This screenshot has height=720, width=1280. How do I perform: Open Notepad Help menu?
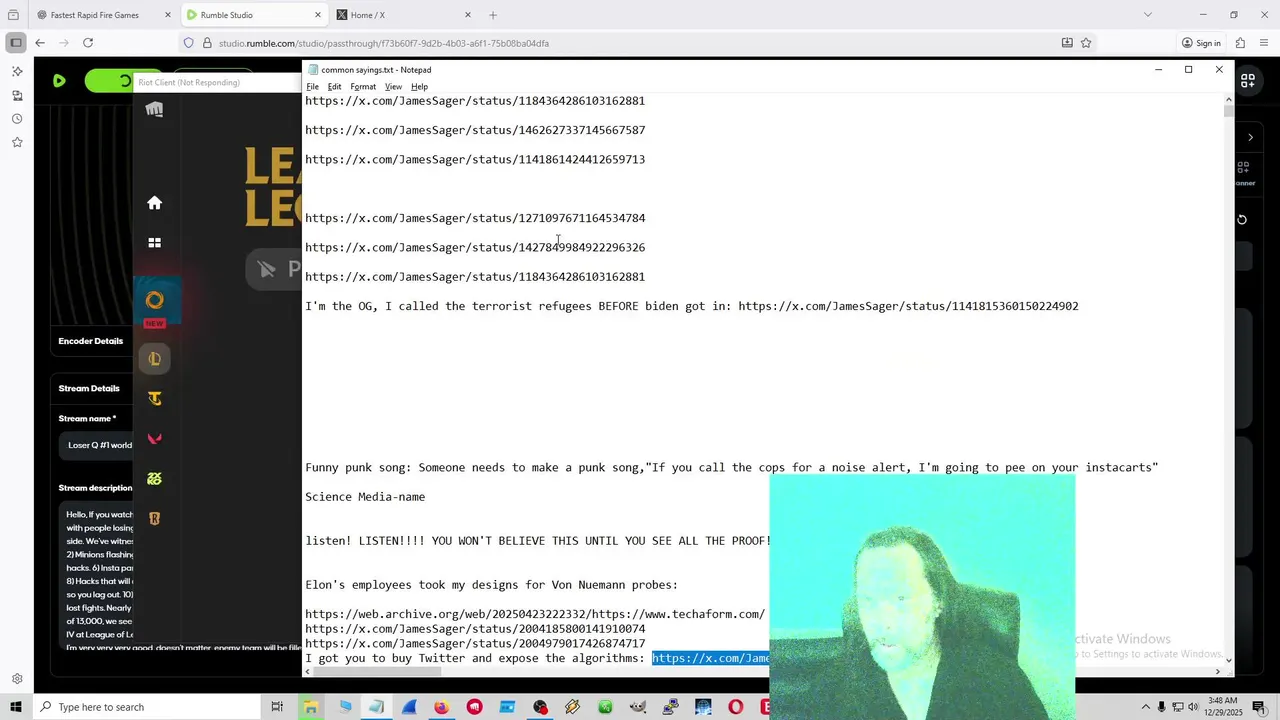point(419,87)
